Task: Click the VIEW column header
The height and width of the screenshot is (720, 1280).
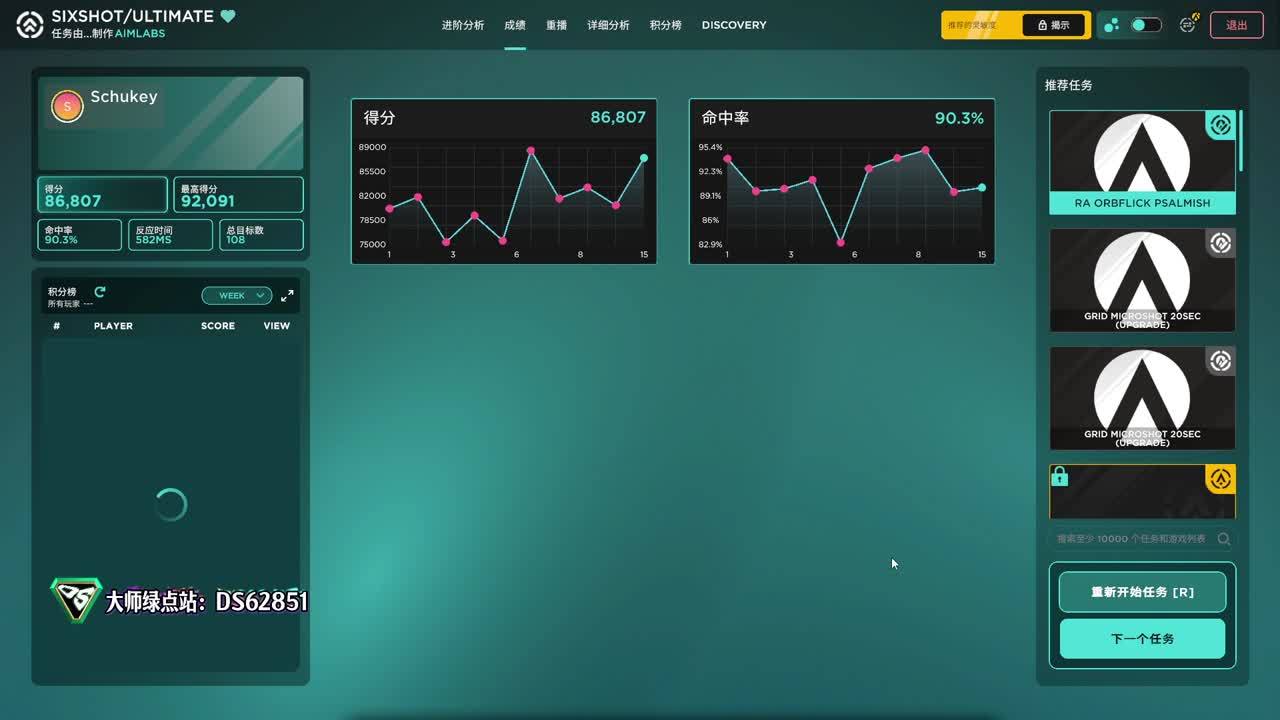Action: point(277,326)
